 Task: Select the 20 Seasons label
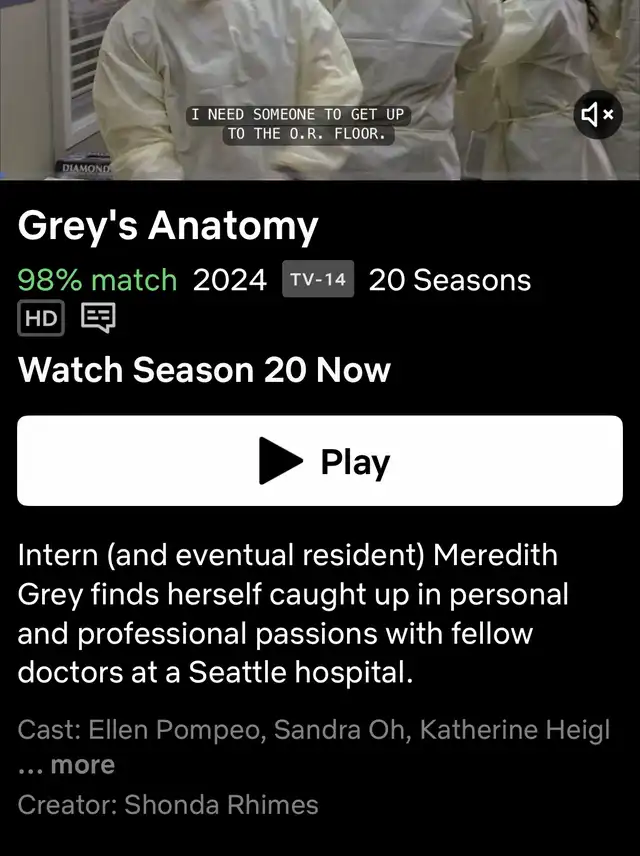click(449, 280)
